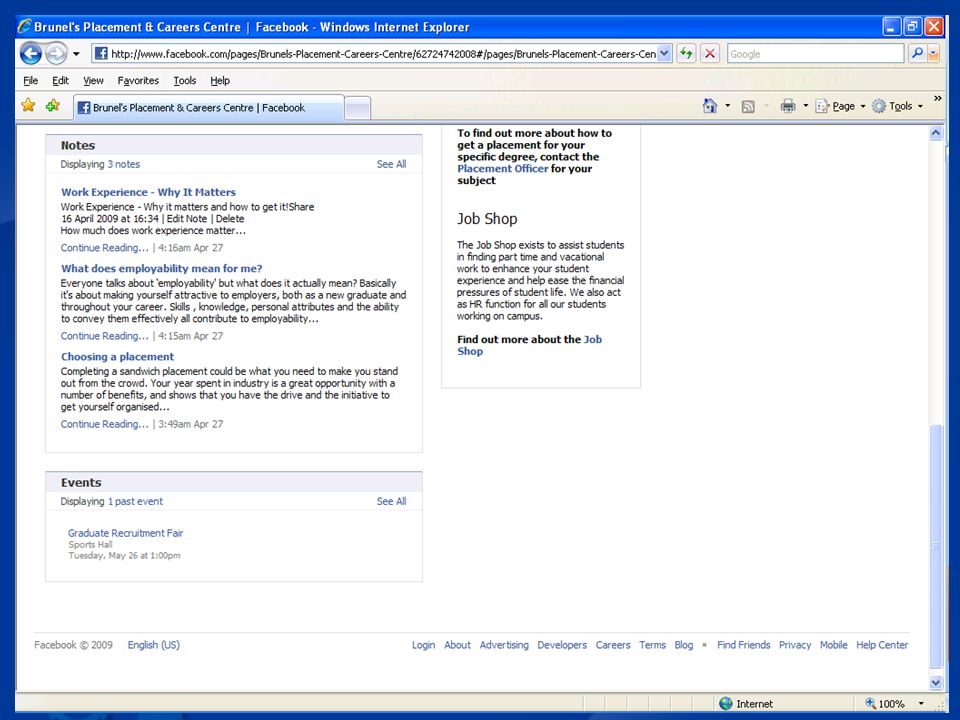Click the Advertising footer link
This screenshot has width=960, height=720.
[x=504, y=645]
